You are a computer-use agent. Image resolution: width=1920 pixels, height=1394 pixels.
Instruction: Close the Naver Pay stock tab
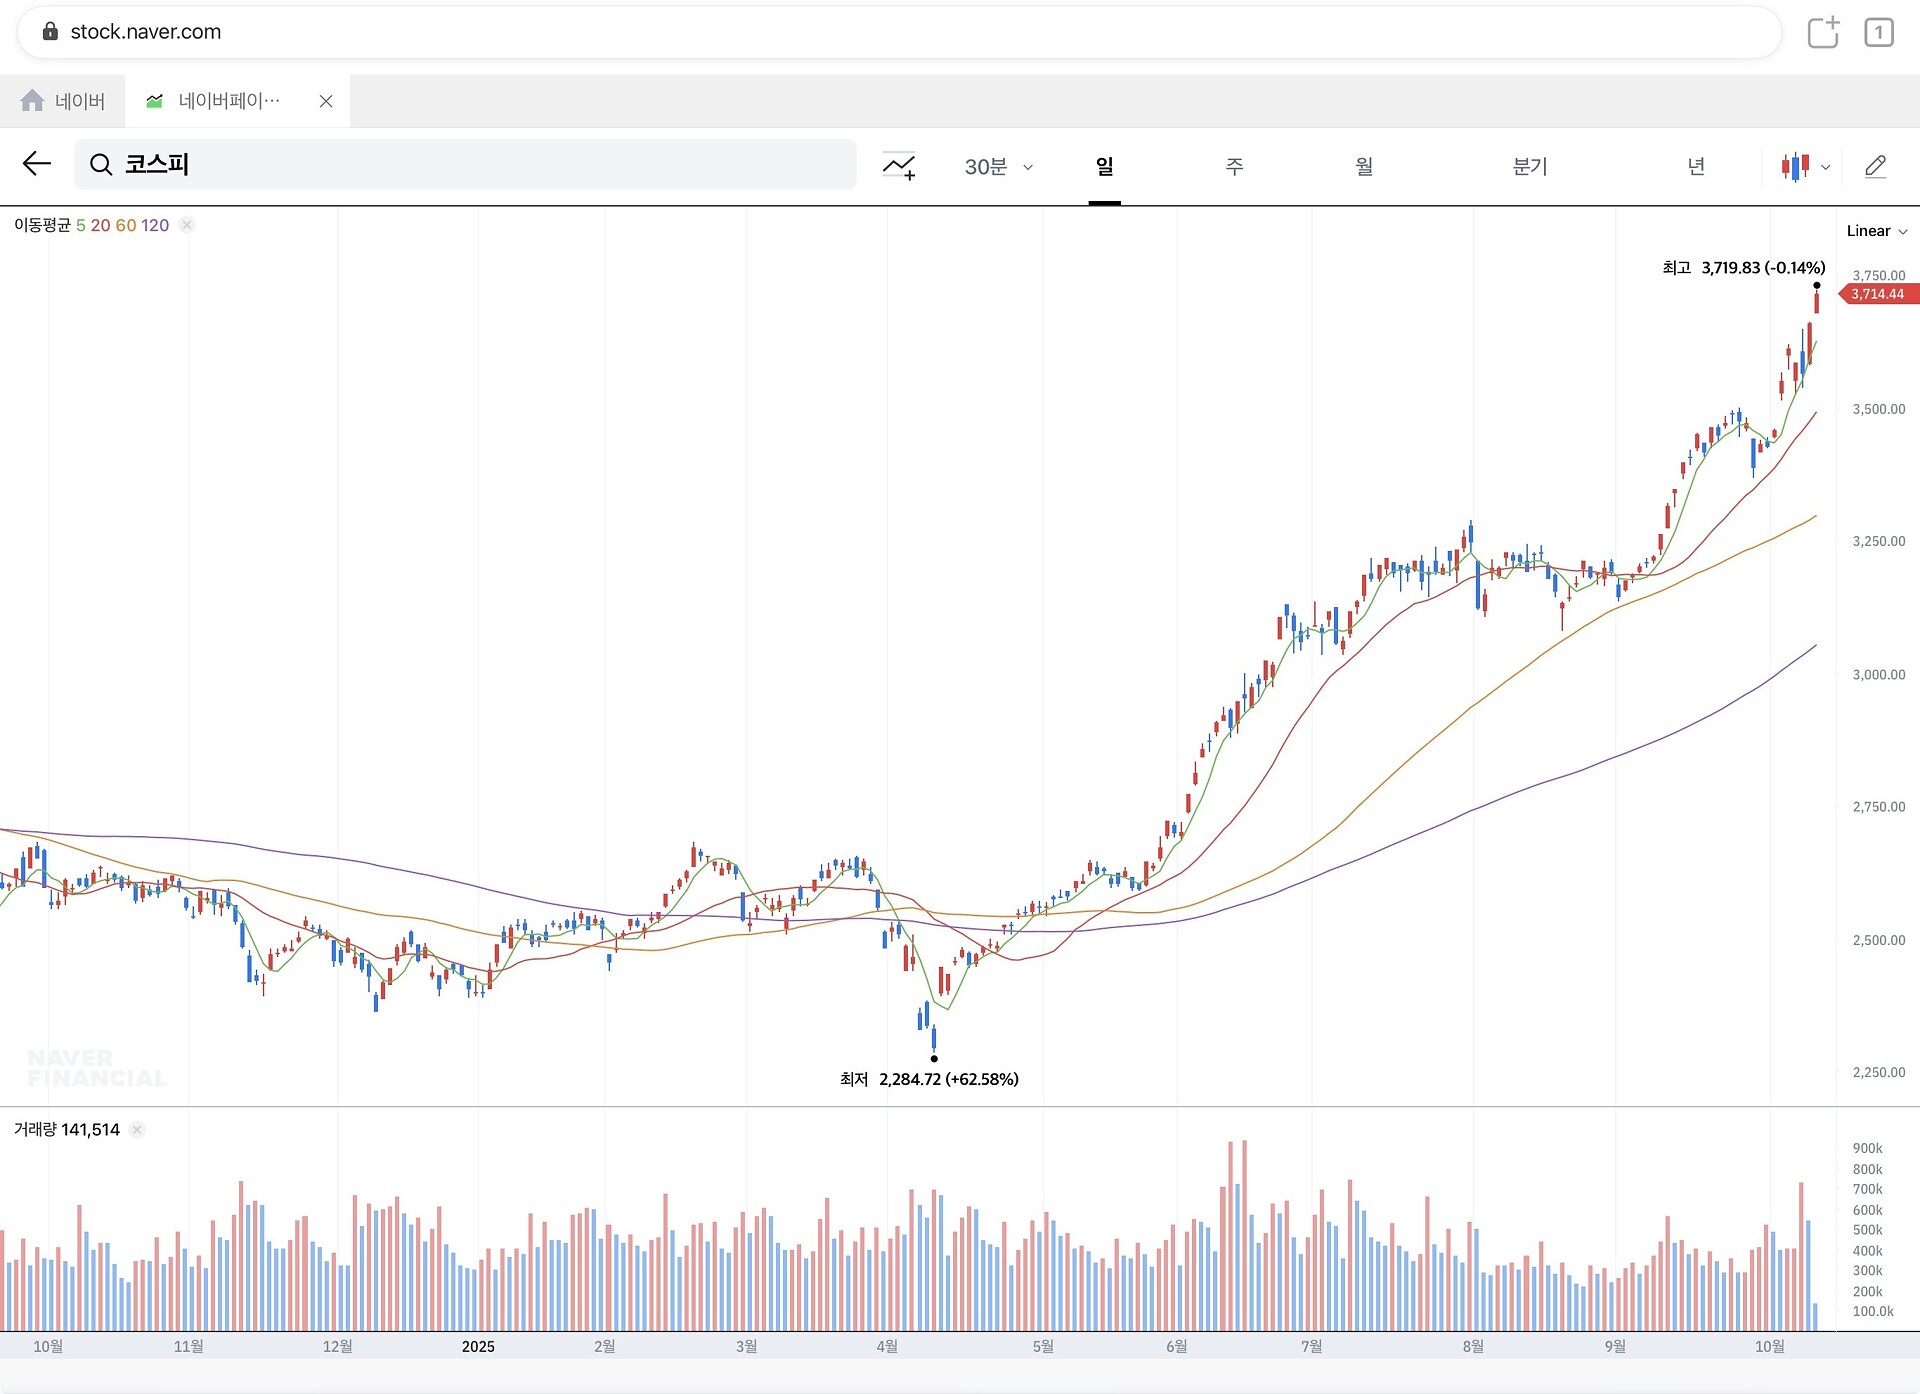click(x=326, y=101)
